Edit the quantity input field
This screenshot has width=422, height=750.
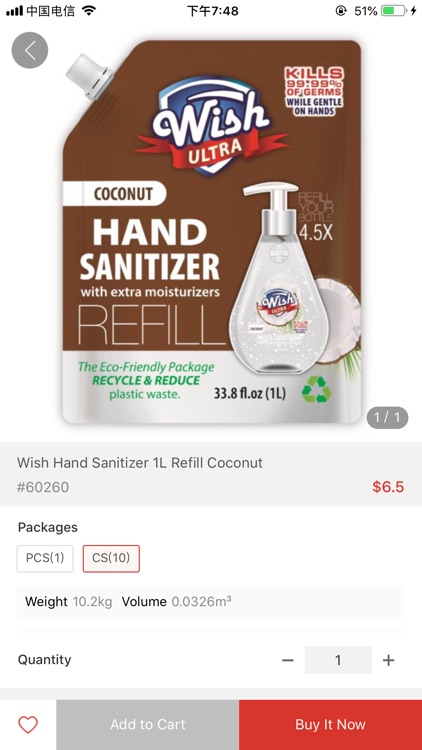coord(338,661)
